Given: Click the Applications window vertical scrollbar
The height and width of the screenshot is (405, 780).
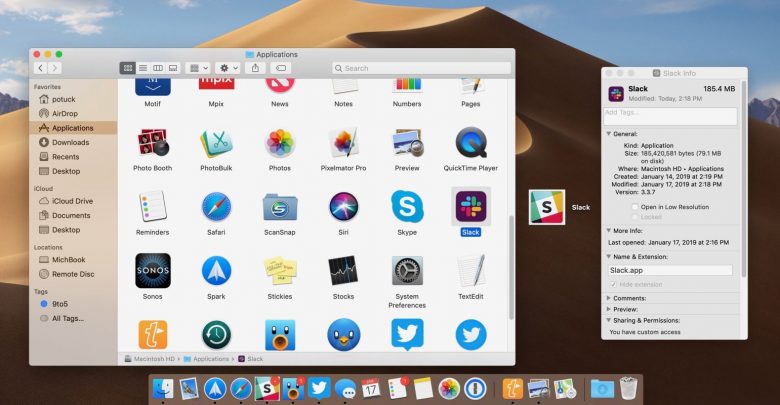Looking at the screenshot, I should [x=511, y=268].
